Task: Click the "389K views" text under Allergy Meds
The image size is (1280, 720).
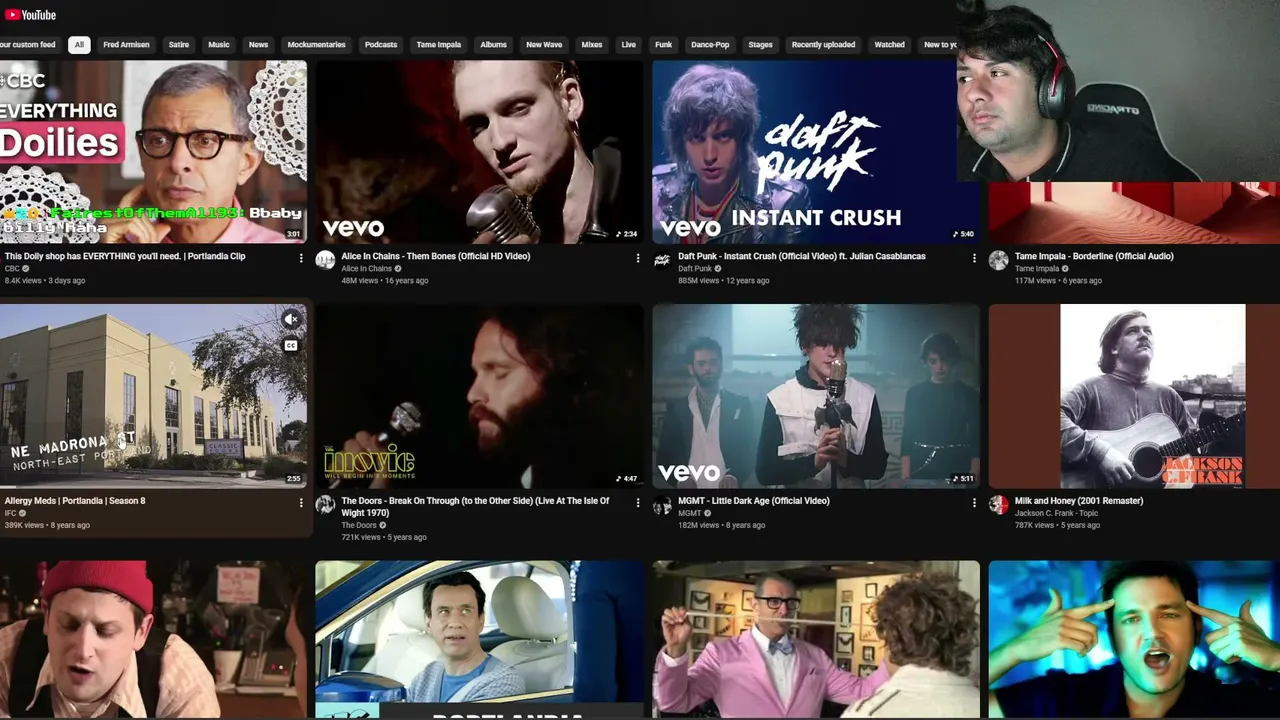Action: 24,525
